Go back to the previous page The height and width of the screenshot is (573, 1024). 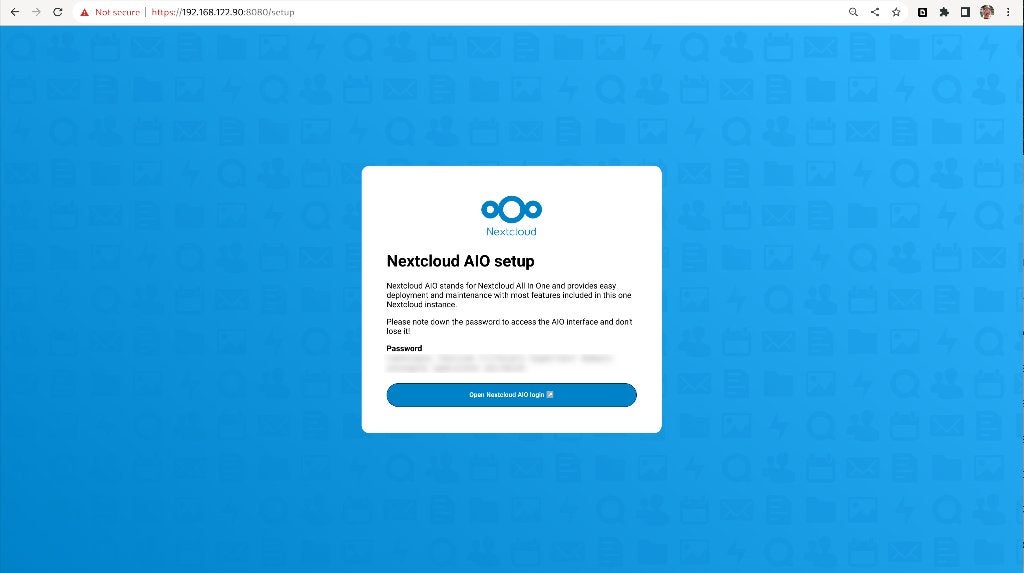pyautogui.click(x=15, y=12)
